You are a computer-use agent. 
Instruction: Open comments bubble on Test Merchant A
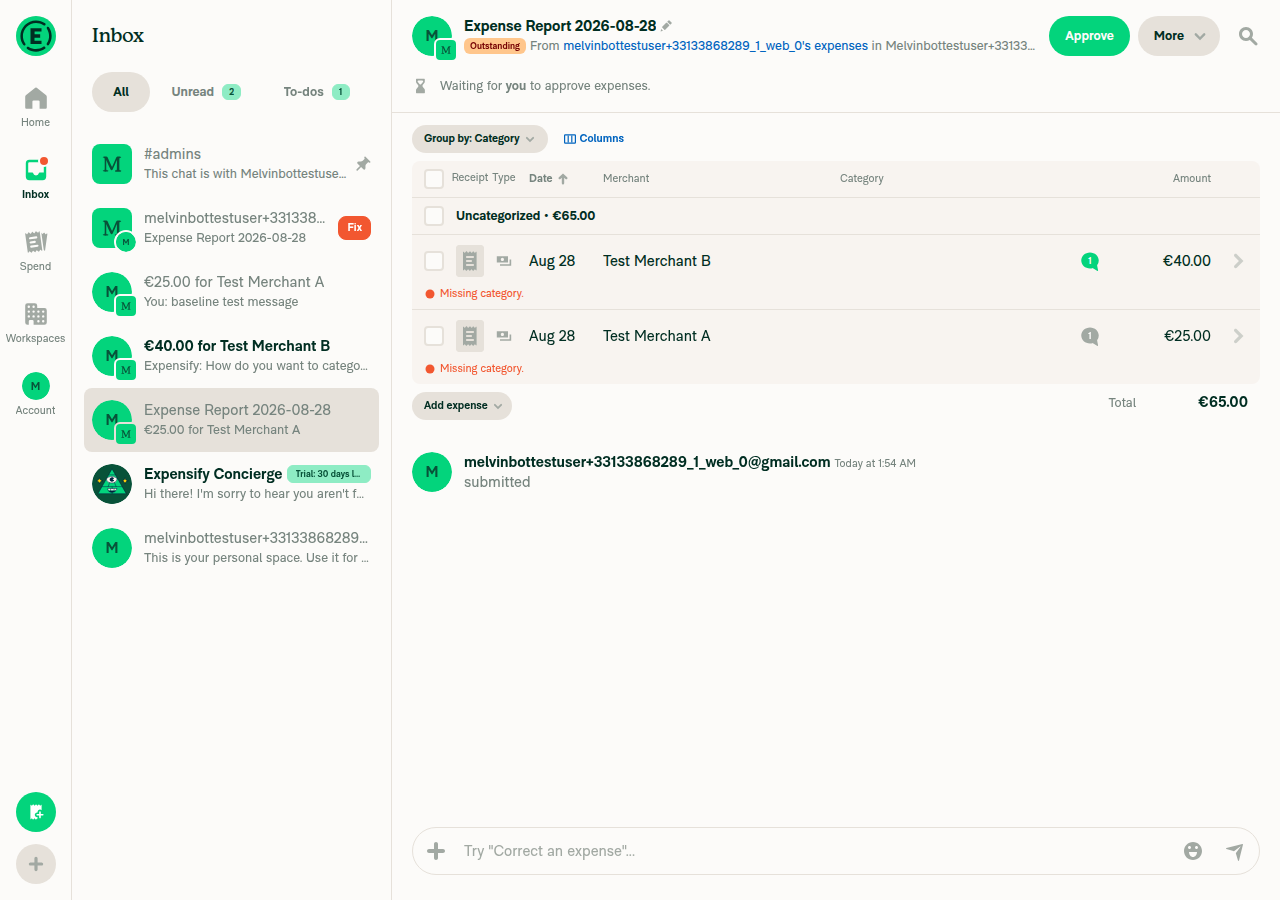(x=1090, y=337)
